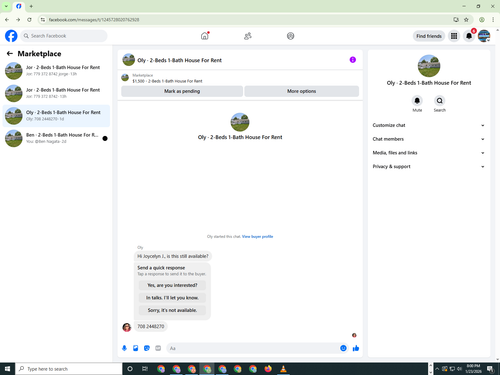Click 'Hi Joycelyn J., is this still available?' message
The height and width of the screenshot is (375, 500).
coord(173,256)
